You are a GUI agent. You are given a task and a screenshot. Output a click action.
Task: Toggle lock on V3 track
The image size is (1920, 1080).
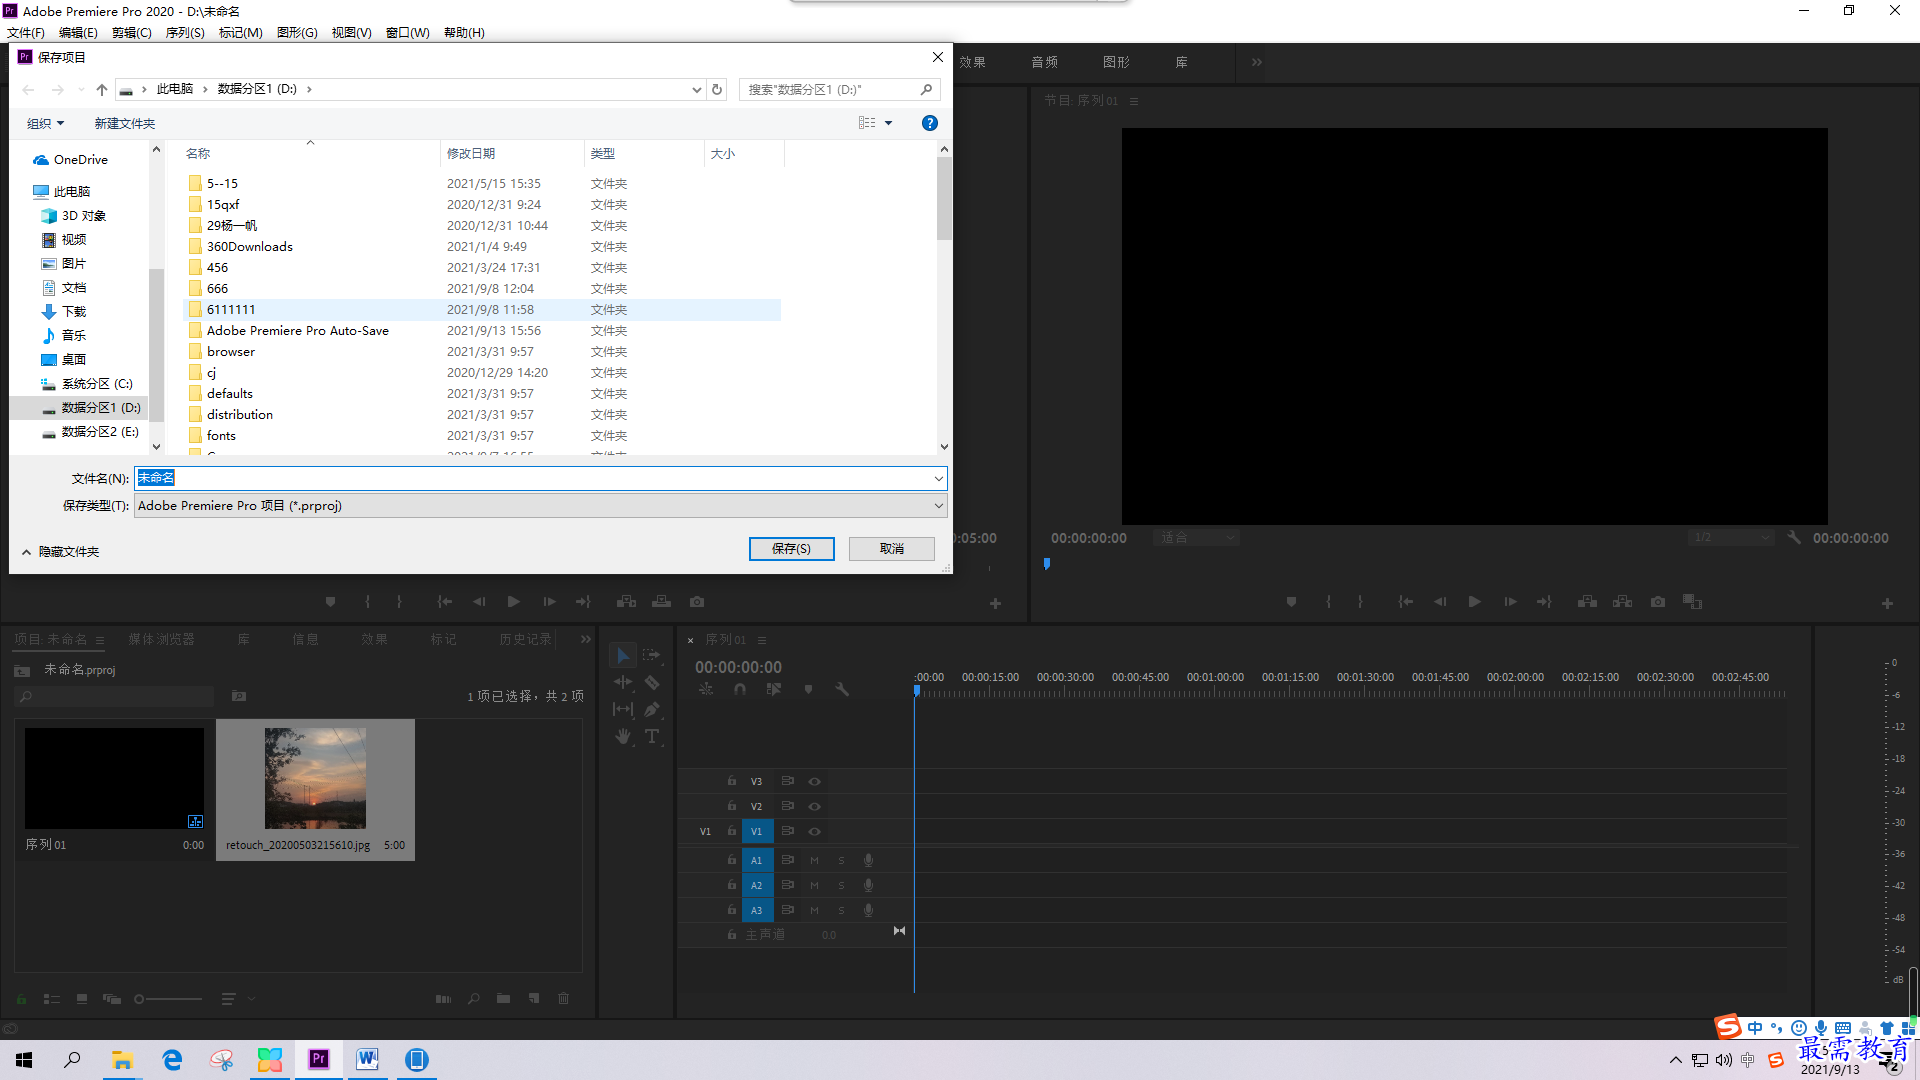coord(732,782)
